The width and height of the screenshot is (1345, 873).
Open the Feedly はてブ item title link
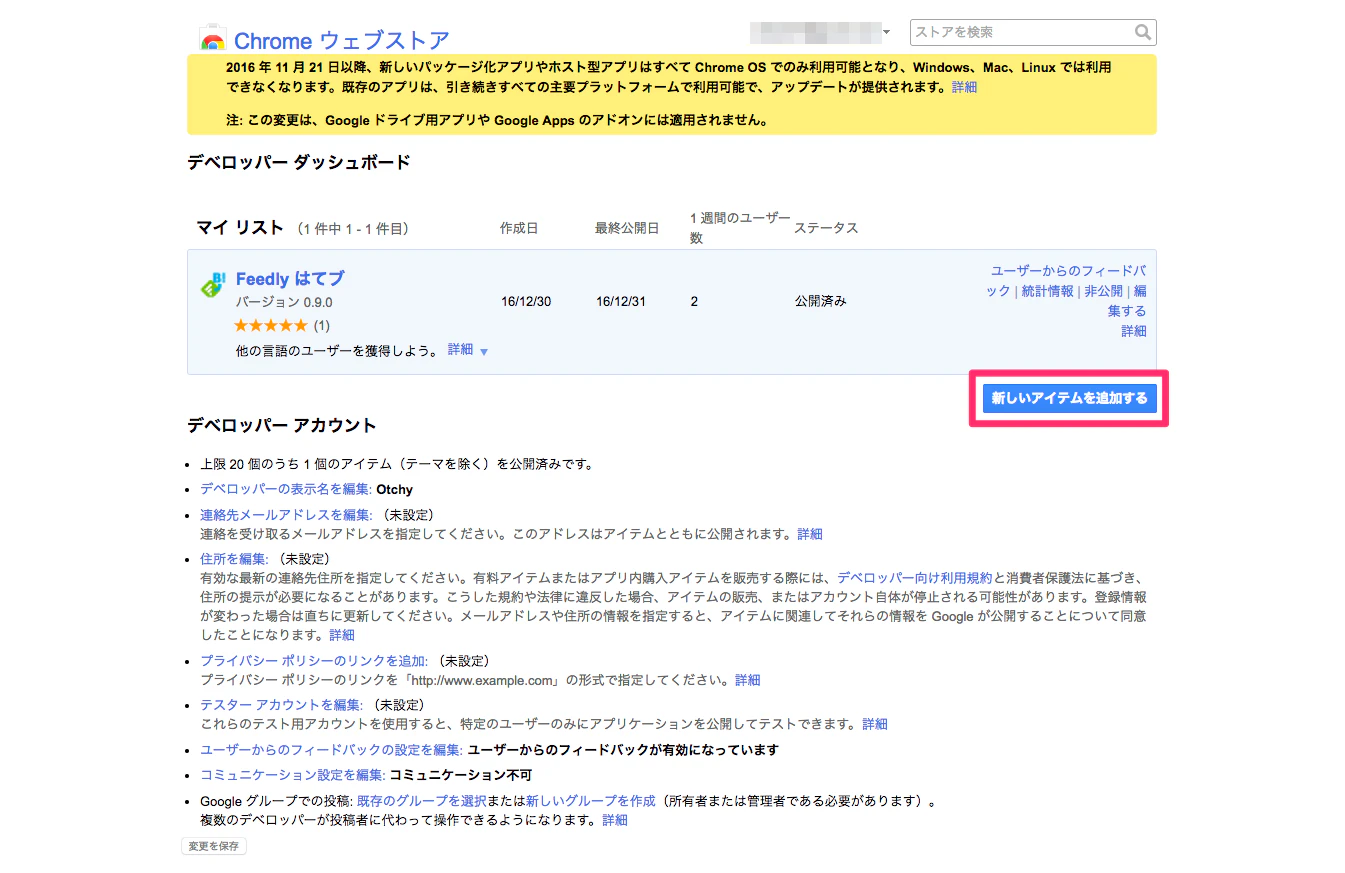(290, 279)
